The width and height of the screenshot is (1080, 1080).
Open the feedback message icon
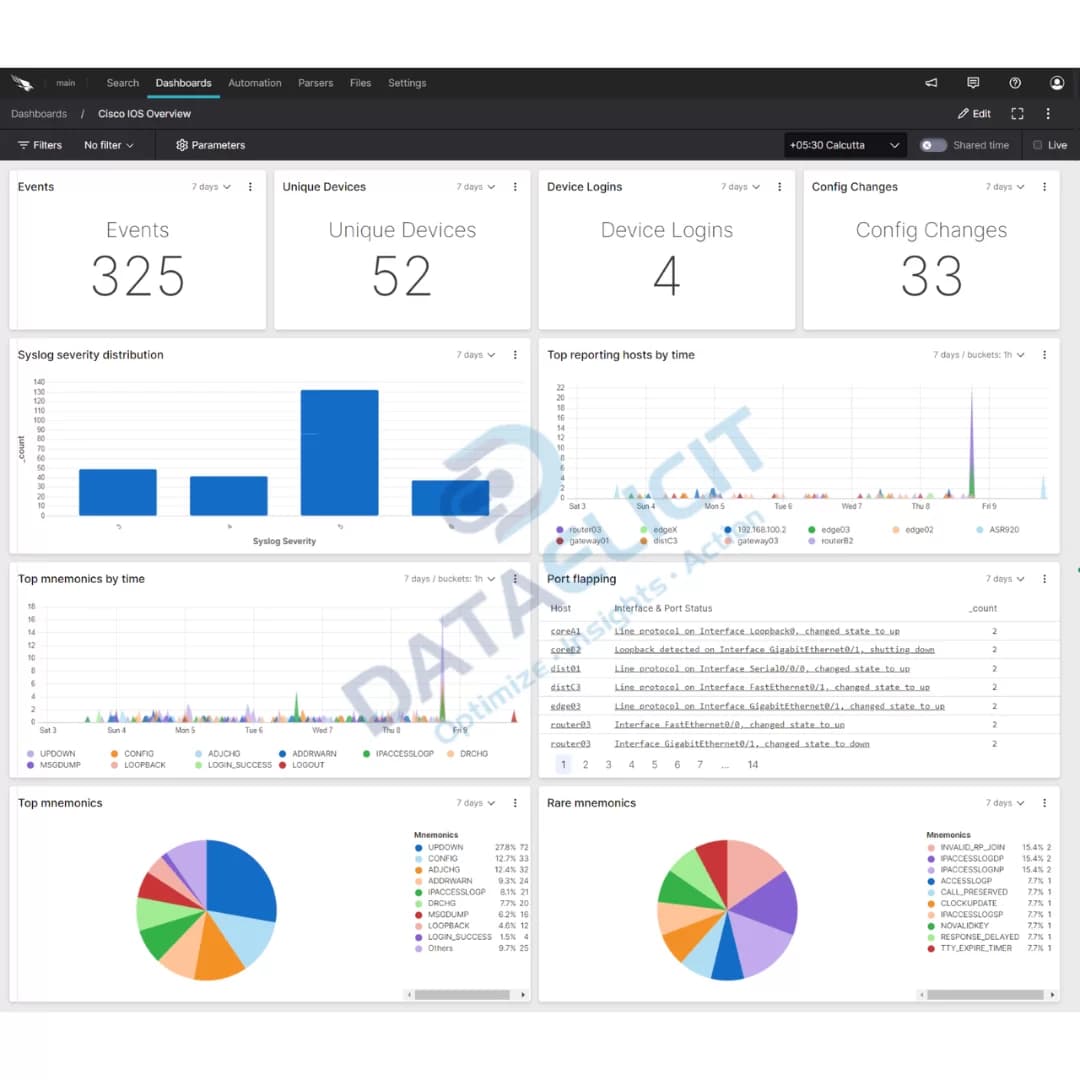tap(973, 83)
